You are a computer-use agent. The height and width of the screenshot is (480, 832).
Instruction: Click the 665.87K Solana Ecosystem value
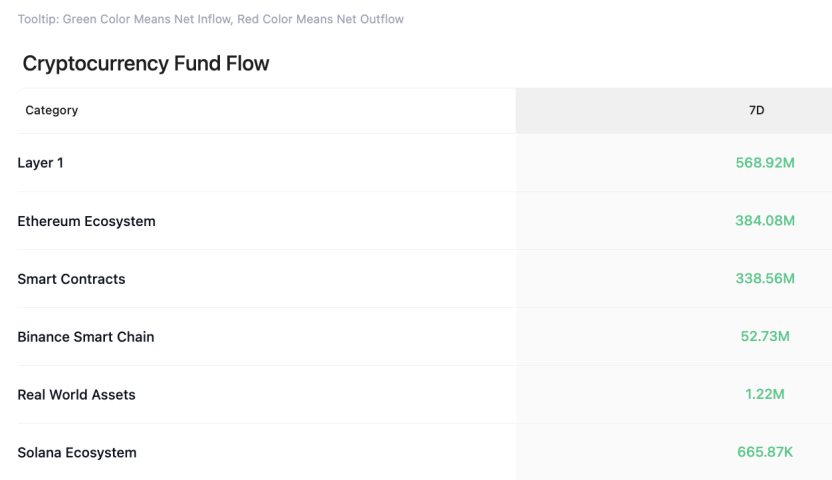coord(765,452)
